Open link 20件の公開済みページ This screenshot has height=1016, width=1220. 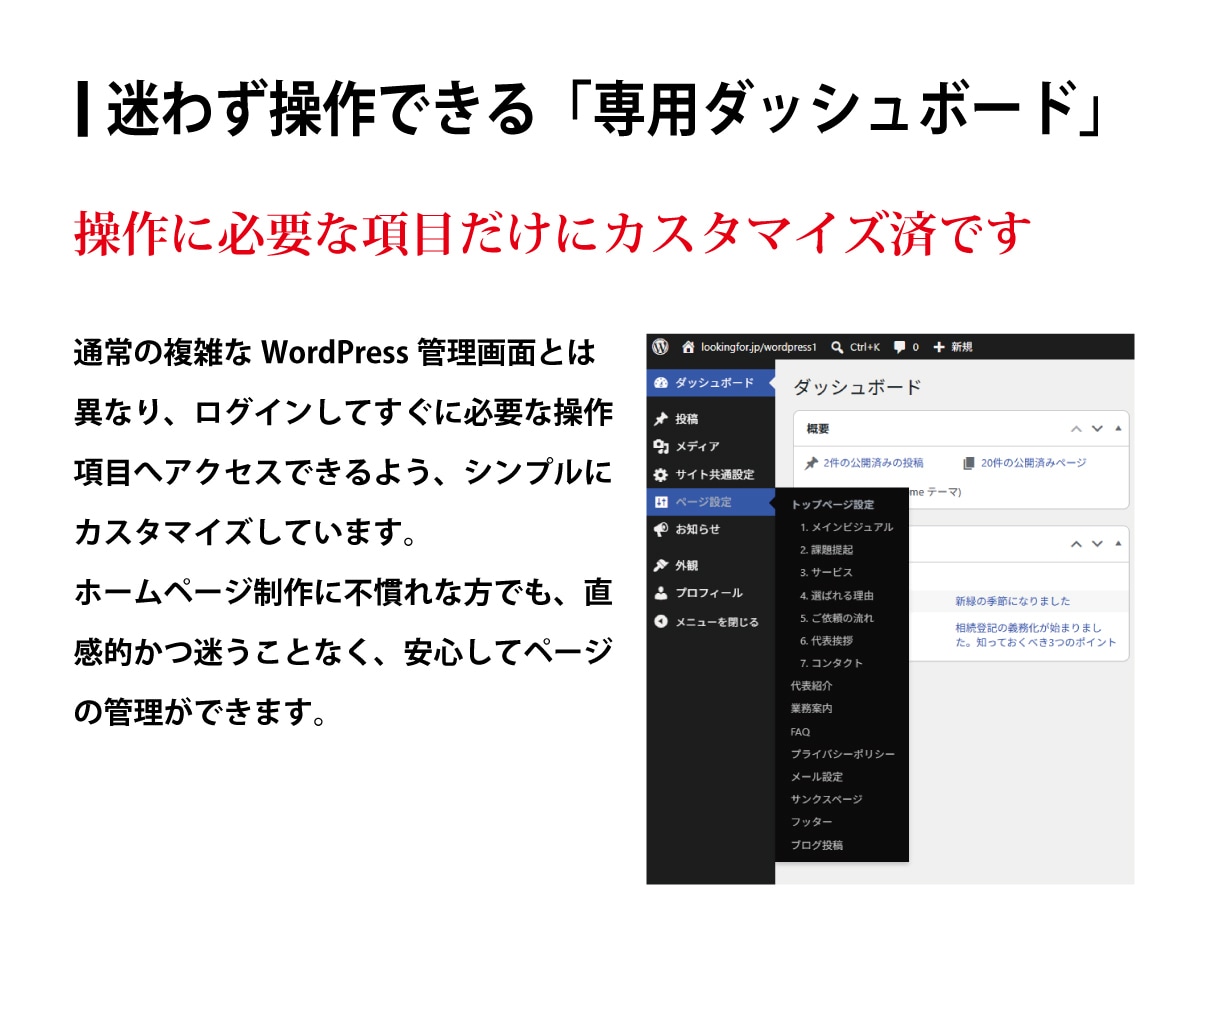[1033, 463]
